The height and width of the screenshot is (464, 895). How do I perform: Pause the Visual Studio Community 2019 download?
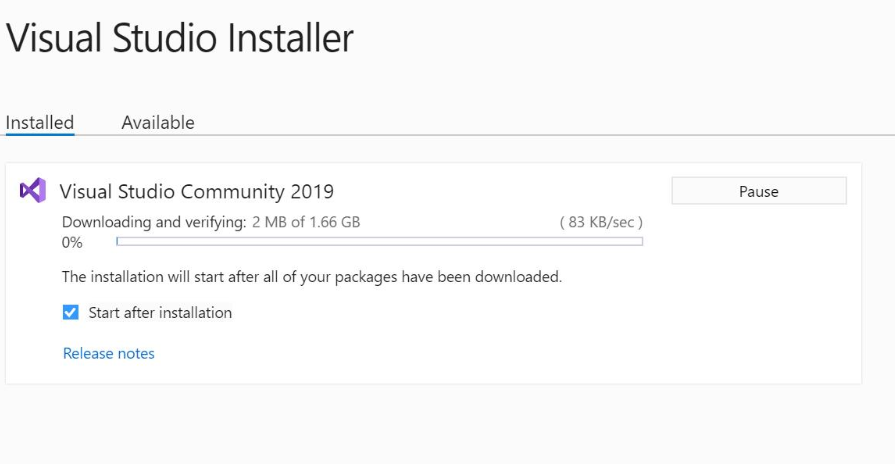(x=759, y=191)
